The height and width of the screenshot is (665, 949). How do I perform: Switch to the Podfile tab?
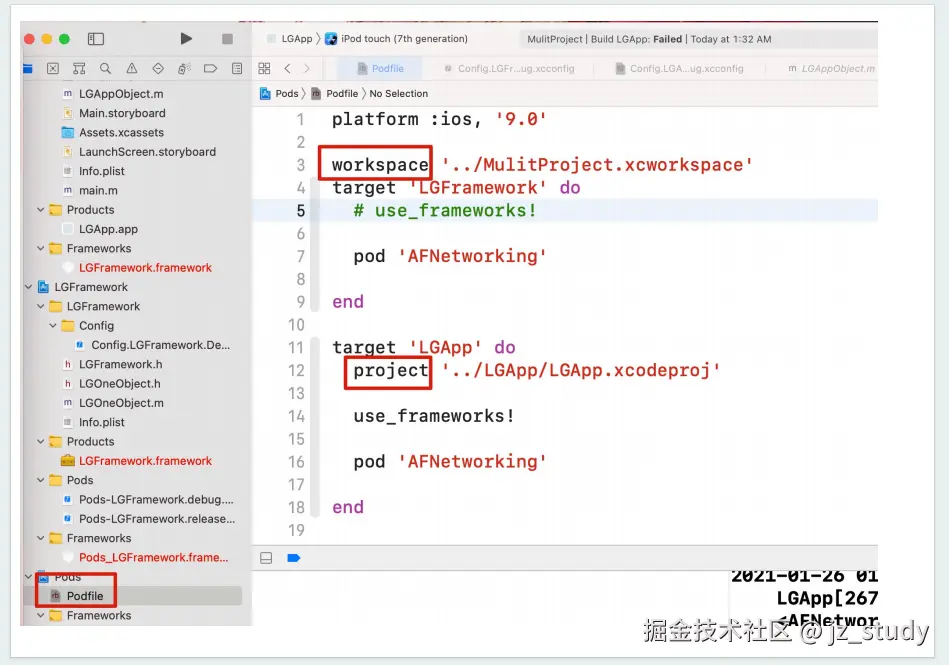(x=381, y=68)
